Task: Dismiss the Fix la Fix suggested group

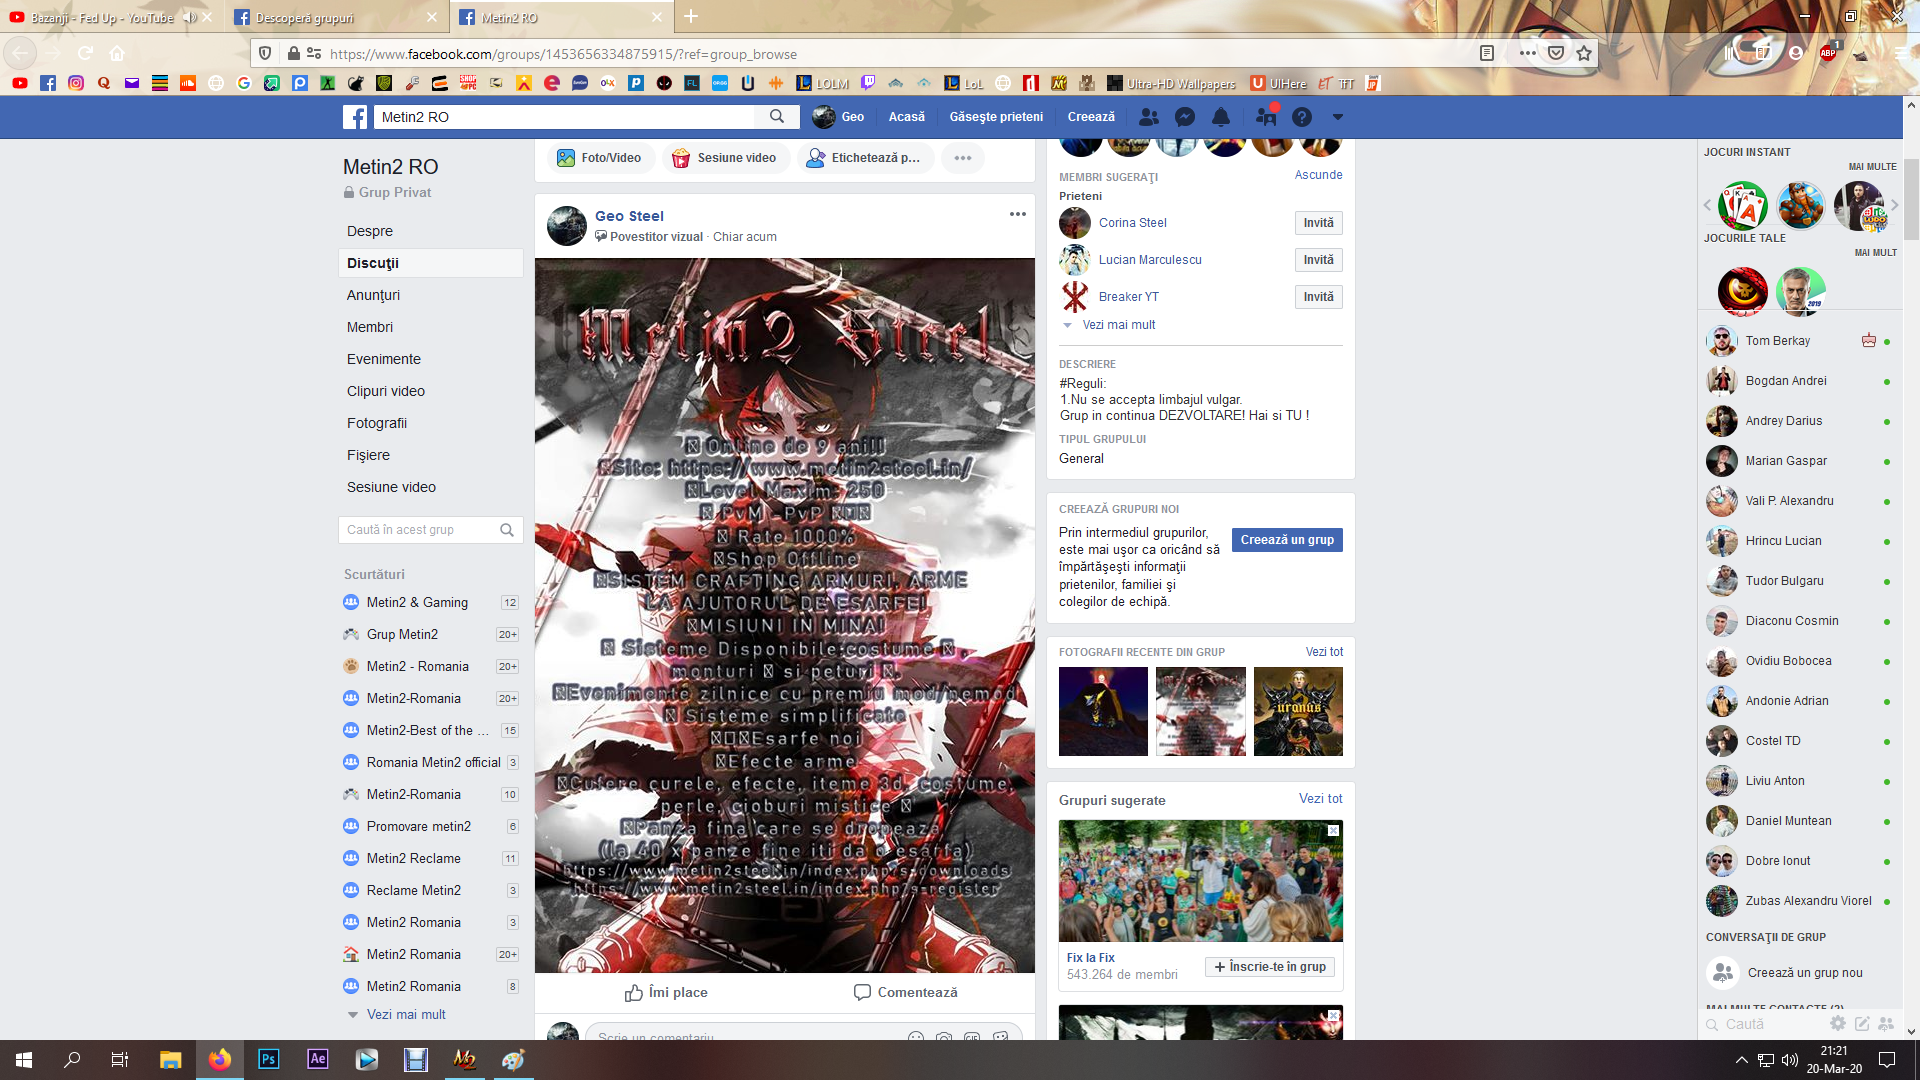Action: click(x=1333, y=831)
